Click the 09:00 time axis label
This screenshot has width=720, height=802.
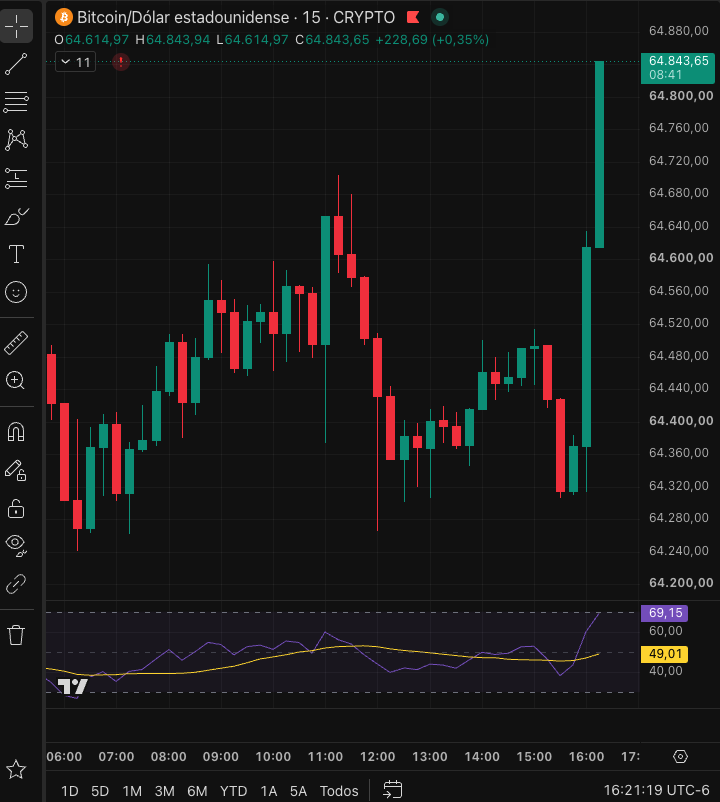pos(220,756)
